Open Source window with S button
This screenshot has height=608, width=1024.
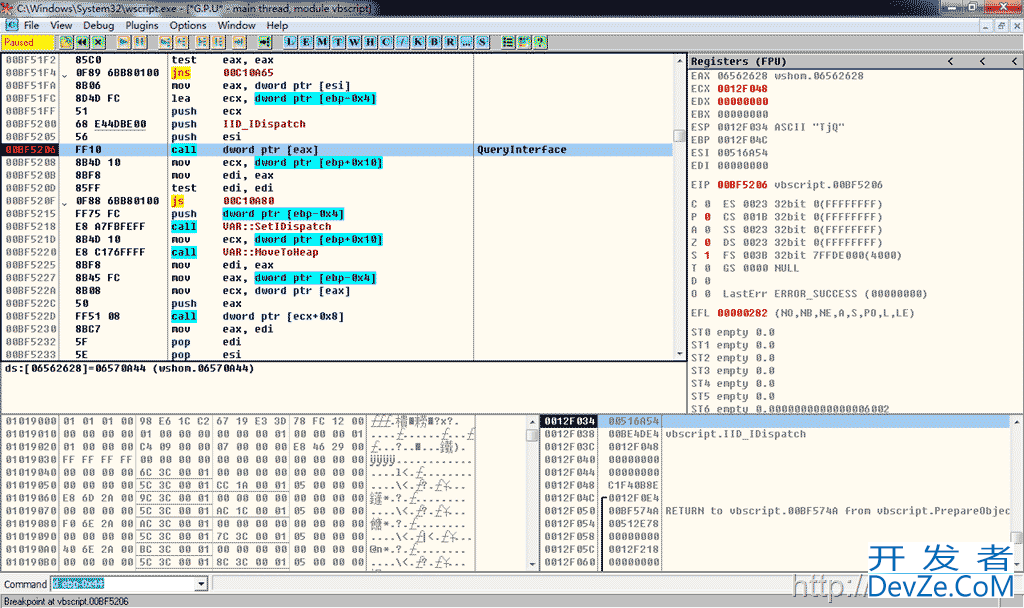(x=482, y=42)
